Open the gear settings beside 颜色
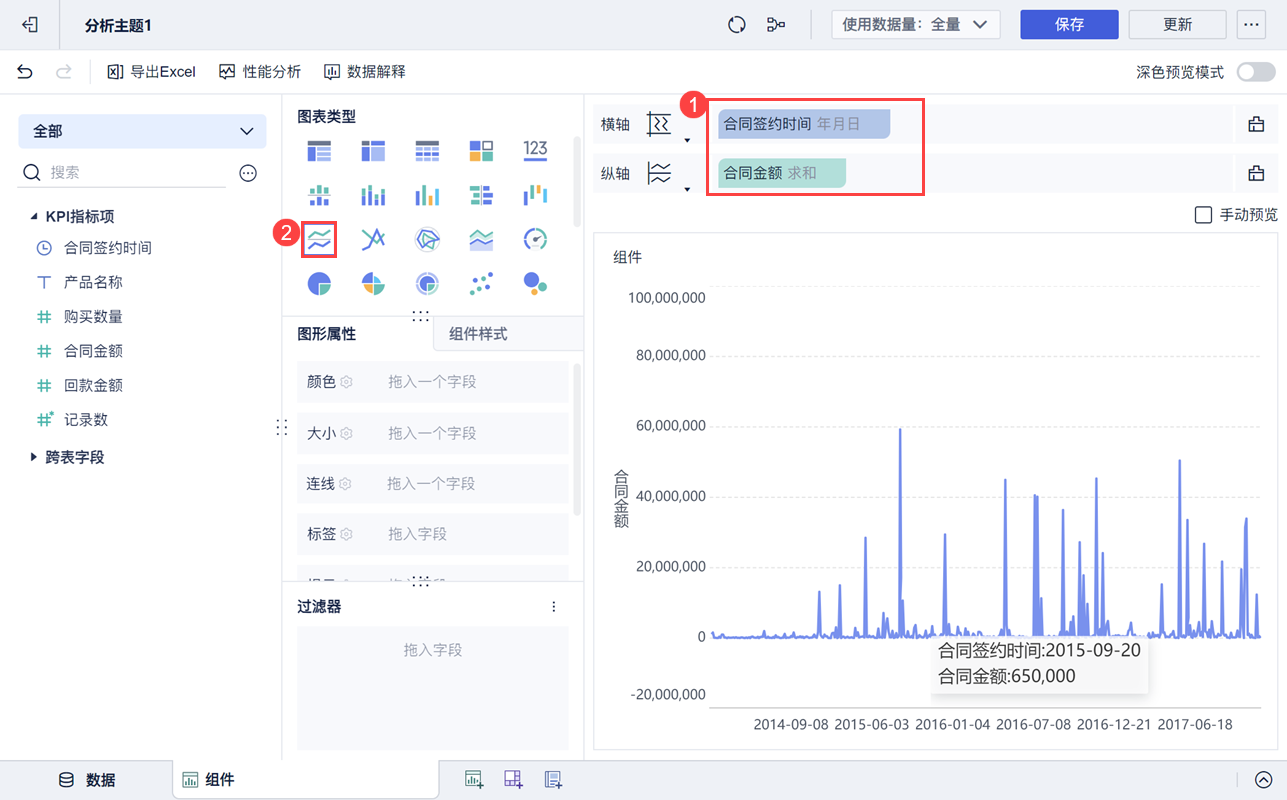The image size is (1287, 800). click(346, 382)
